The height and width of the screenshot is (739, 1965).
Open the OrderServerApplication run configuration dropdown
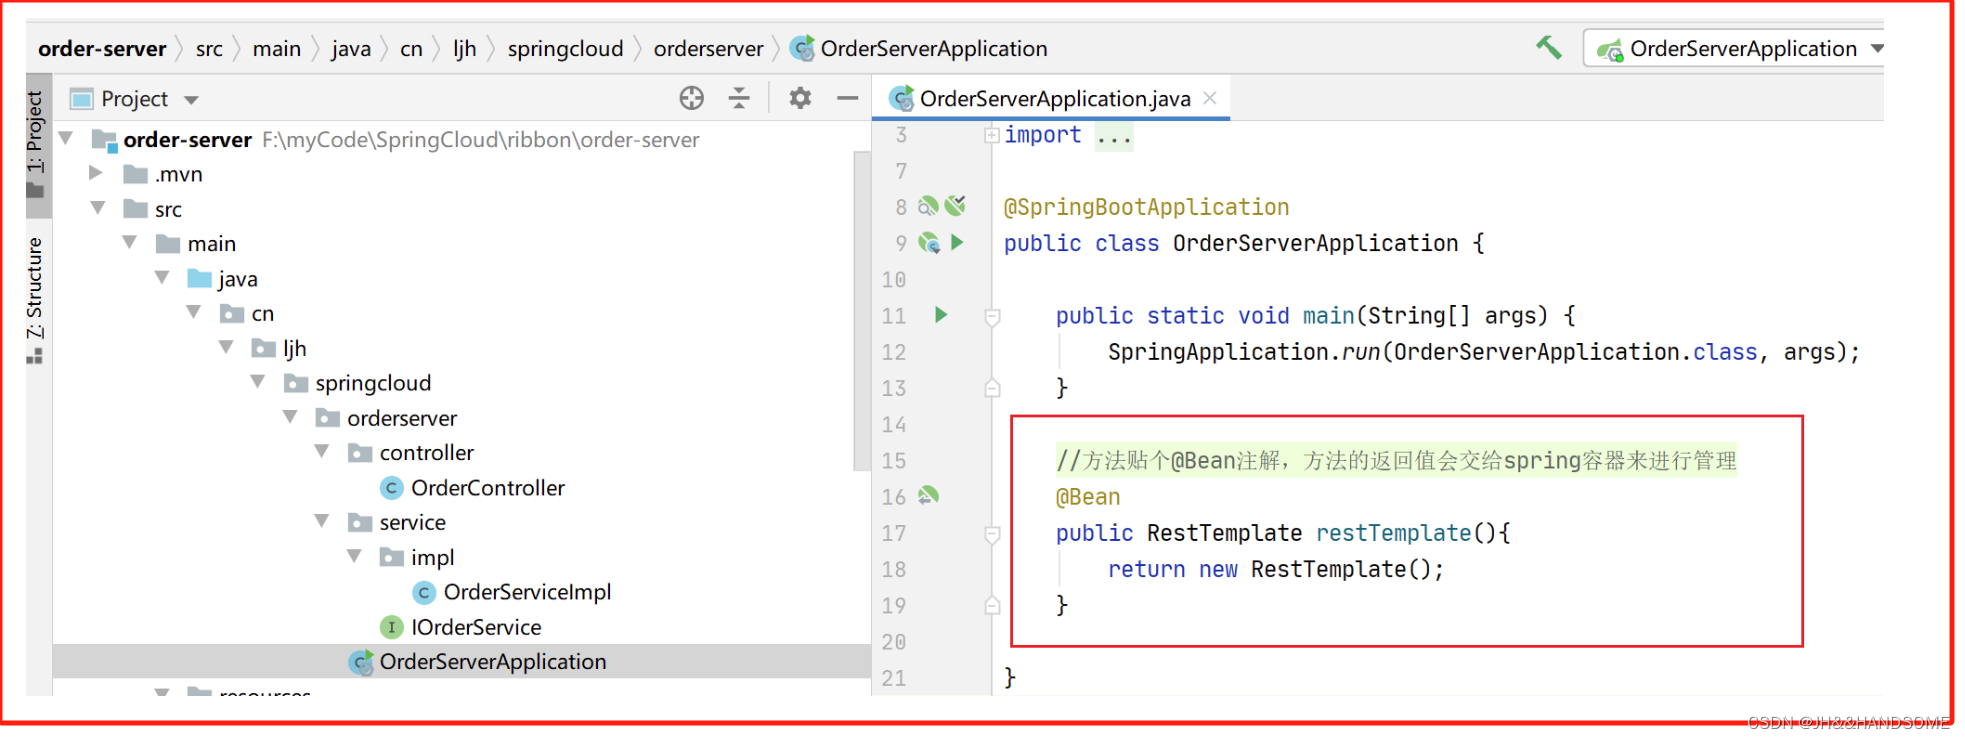tap(1738, 48)
